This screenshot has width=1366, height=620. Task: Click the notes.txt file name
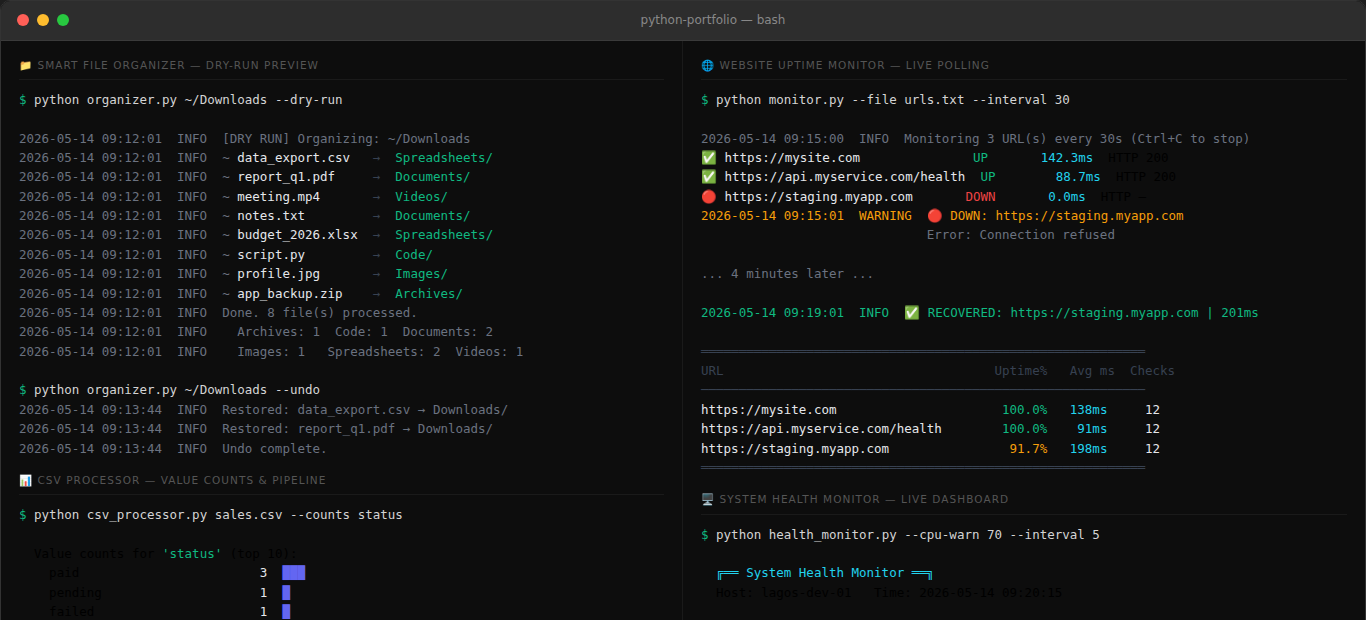click(x=271, y=216)
